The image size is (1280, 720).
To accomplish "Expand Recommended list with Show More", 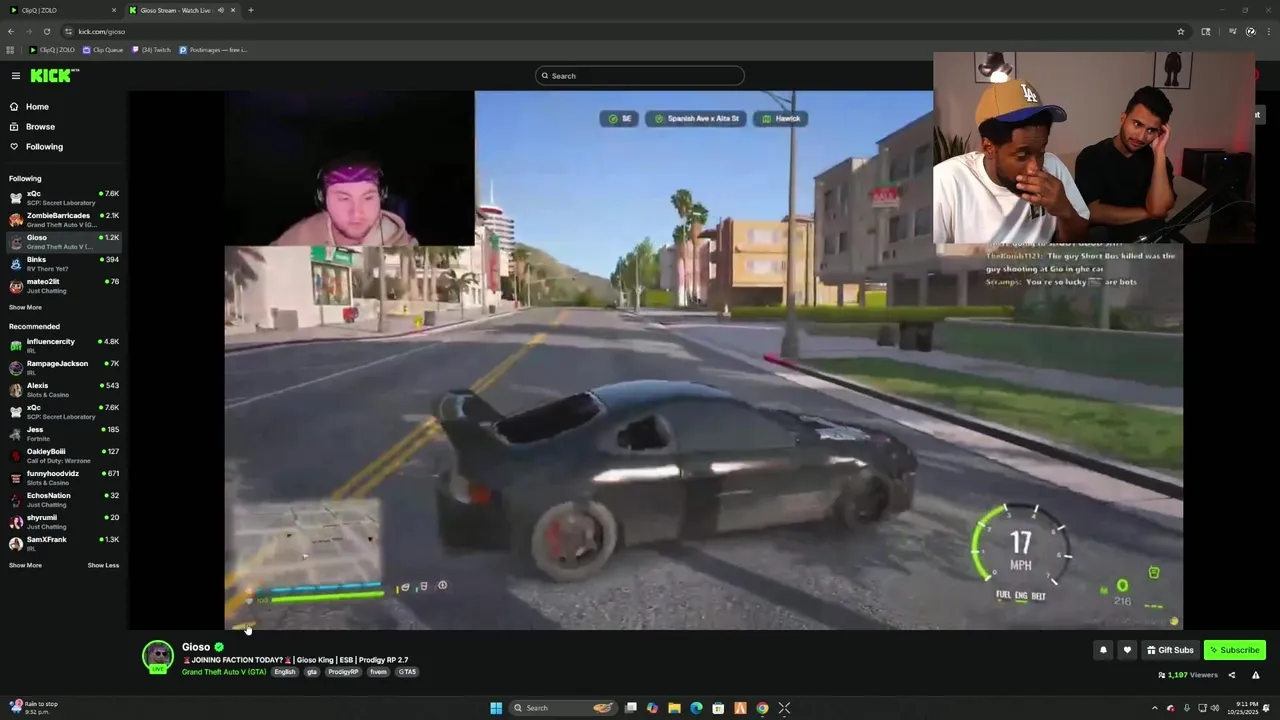I will (x=25, y=566).
